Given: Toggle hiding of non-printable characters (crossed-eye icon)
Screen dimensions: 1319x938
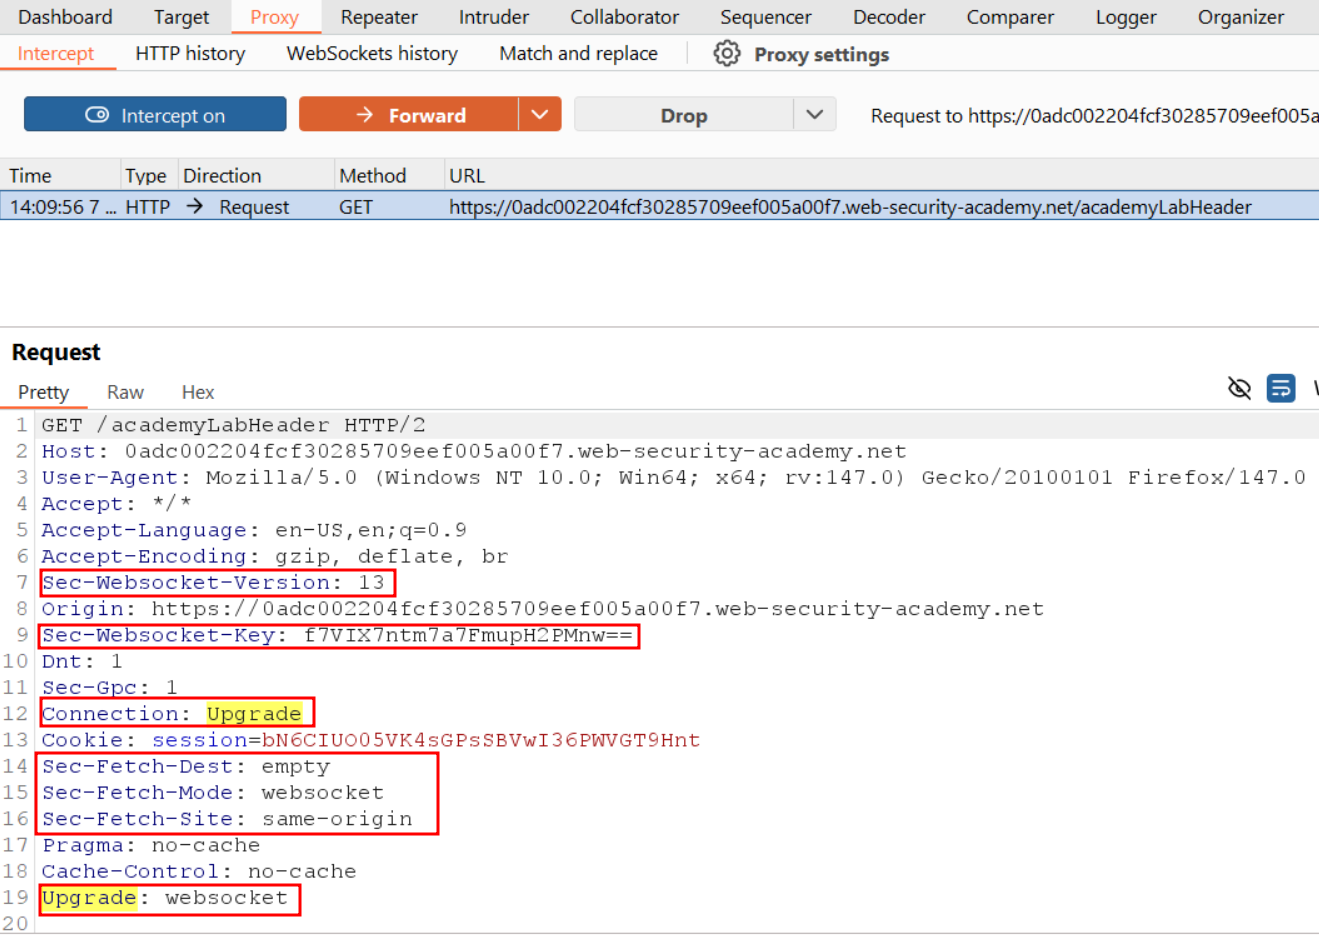Looking at the screenshot, I should tap(1239, 388).
